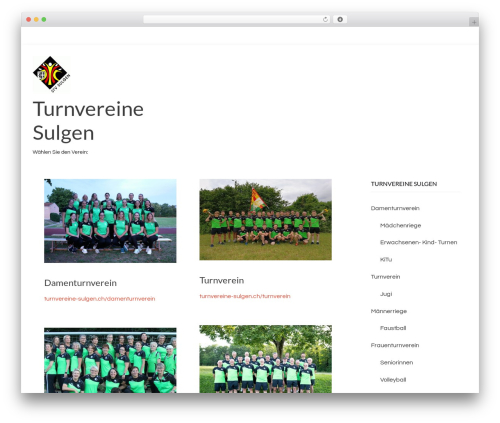Click the 'Wählen Sie den Verein:' tagline
This screenshot has width=500, height=423.
[60, 152]
